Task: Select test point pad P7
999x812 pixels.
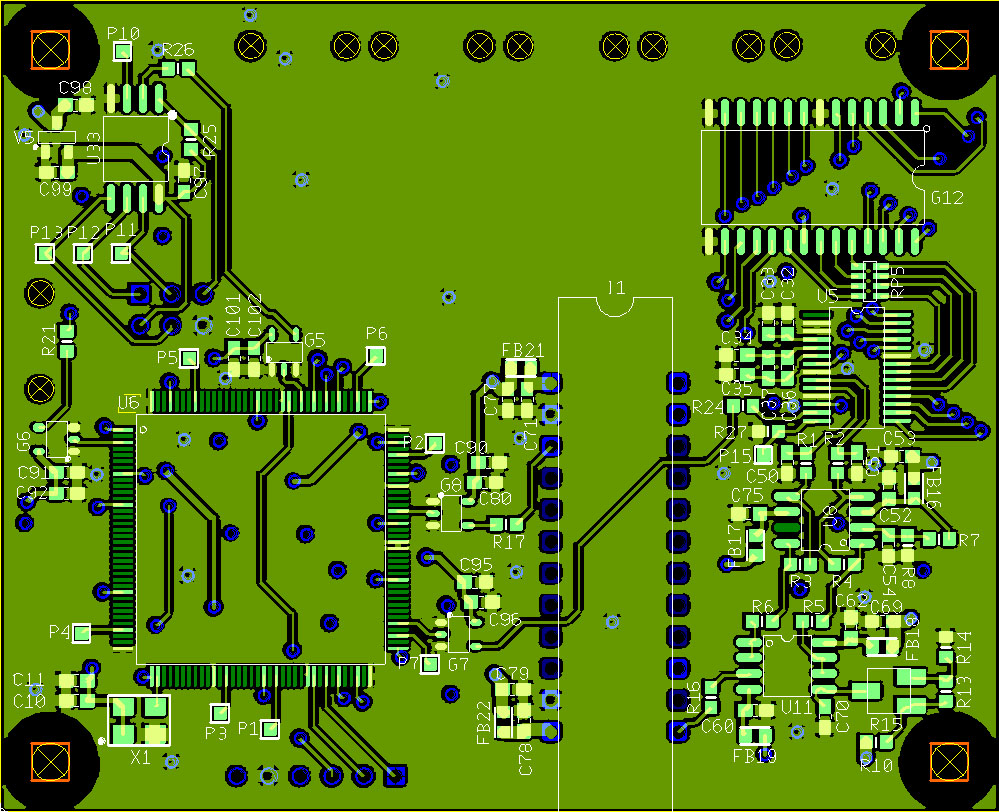Action: click(430, 663)
